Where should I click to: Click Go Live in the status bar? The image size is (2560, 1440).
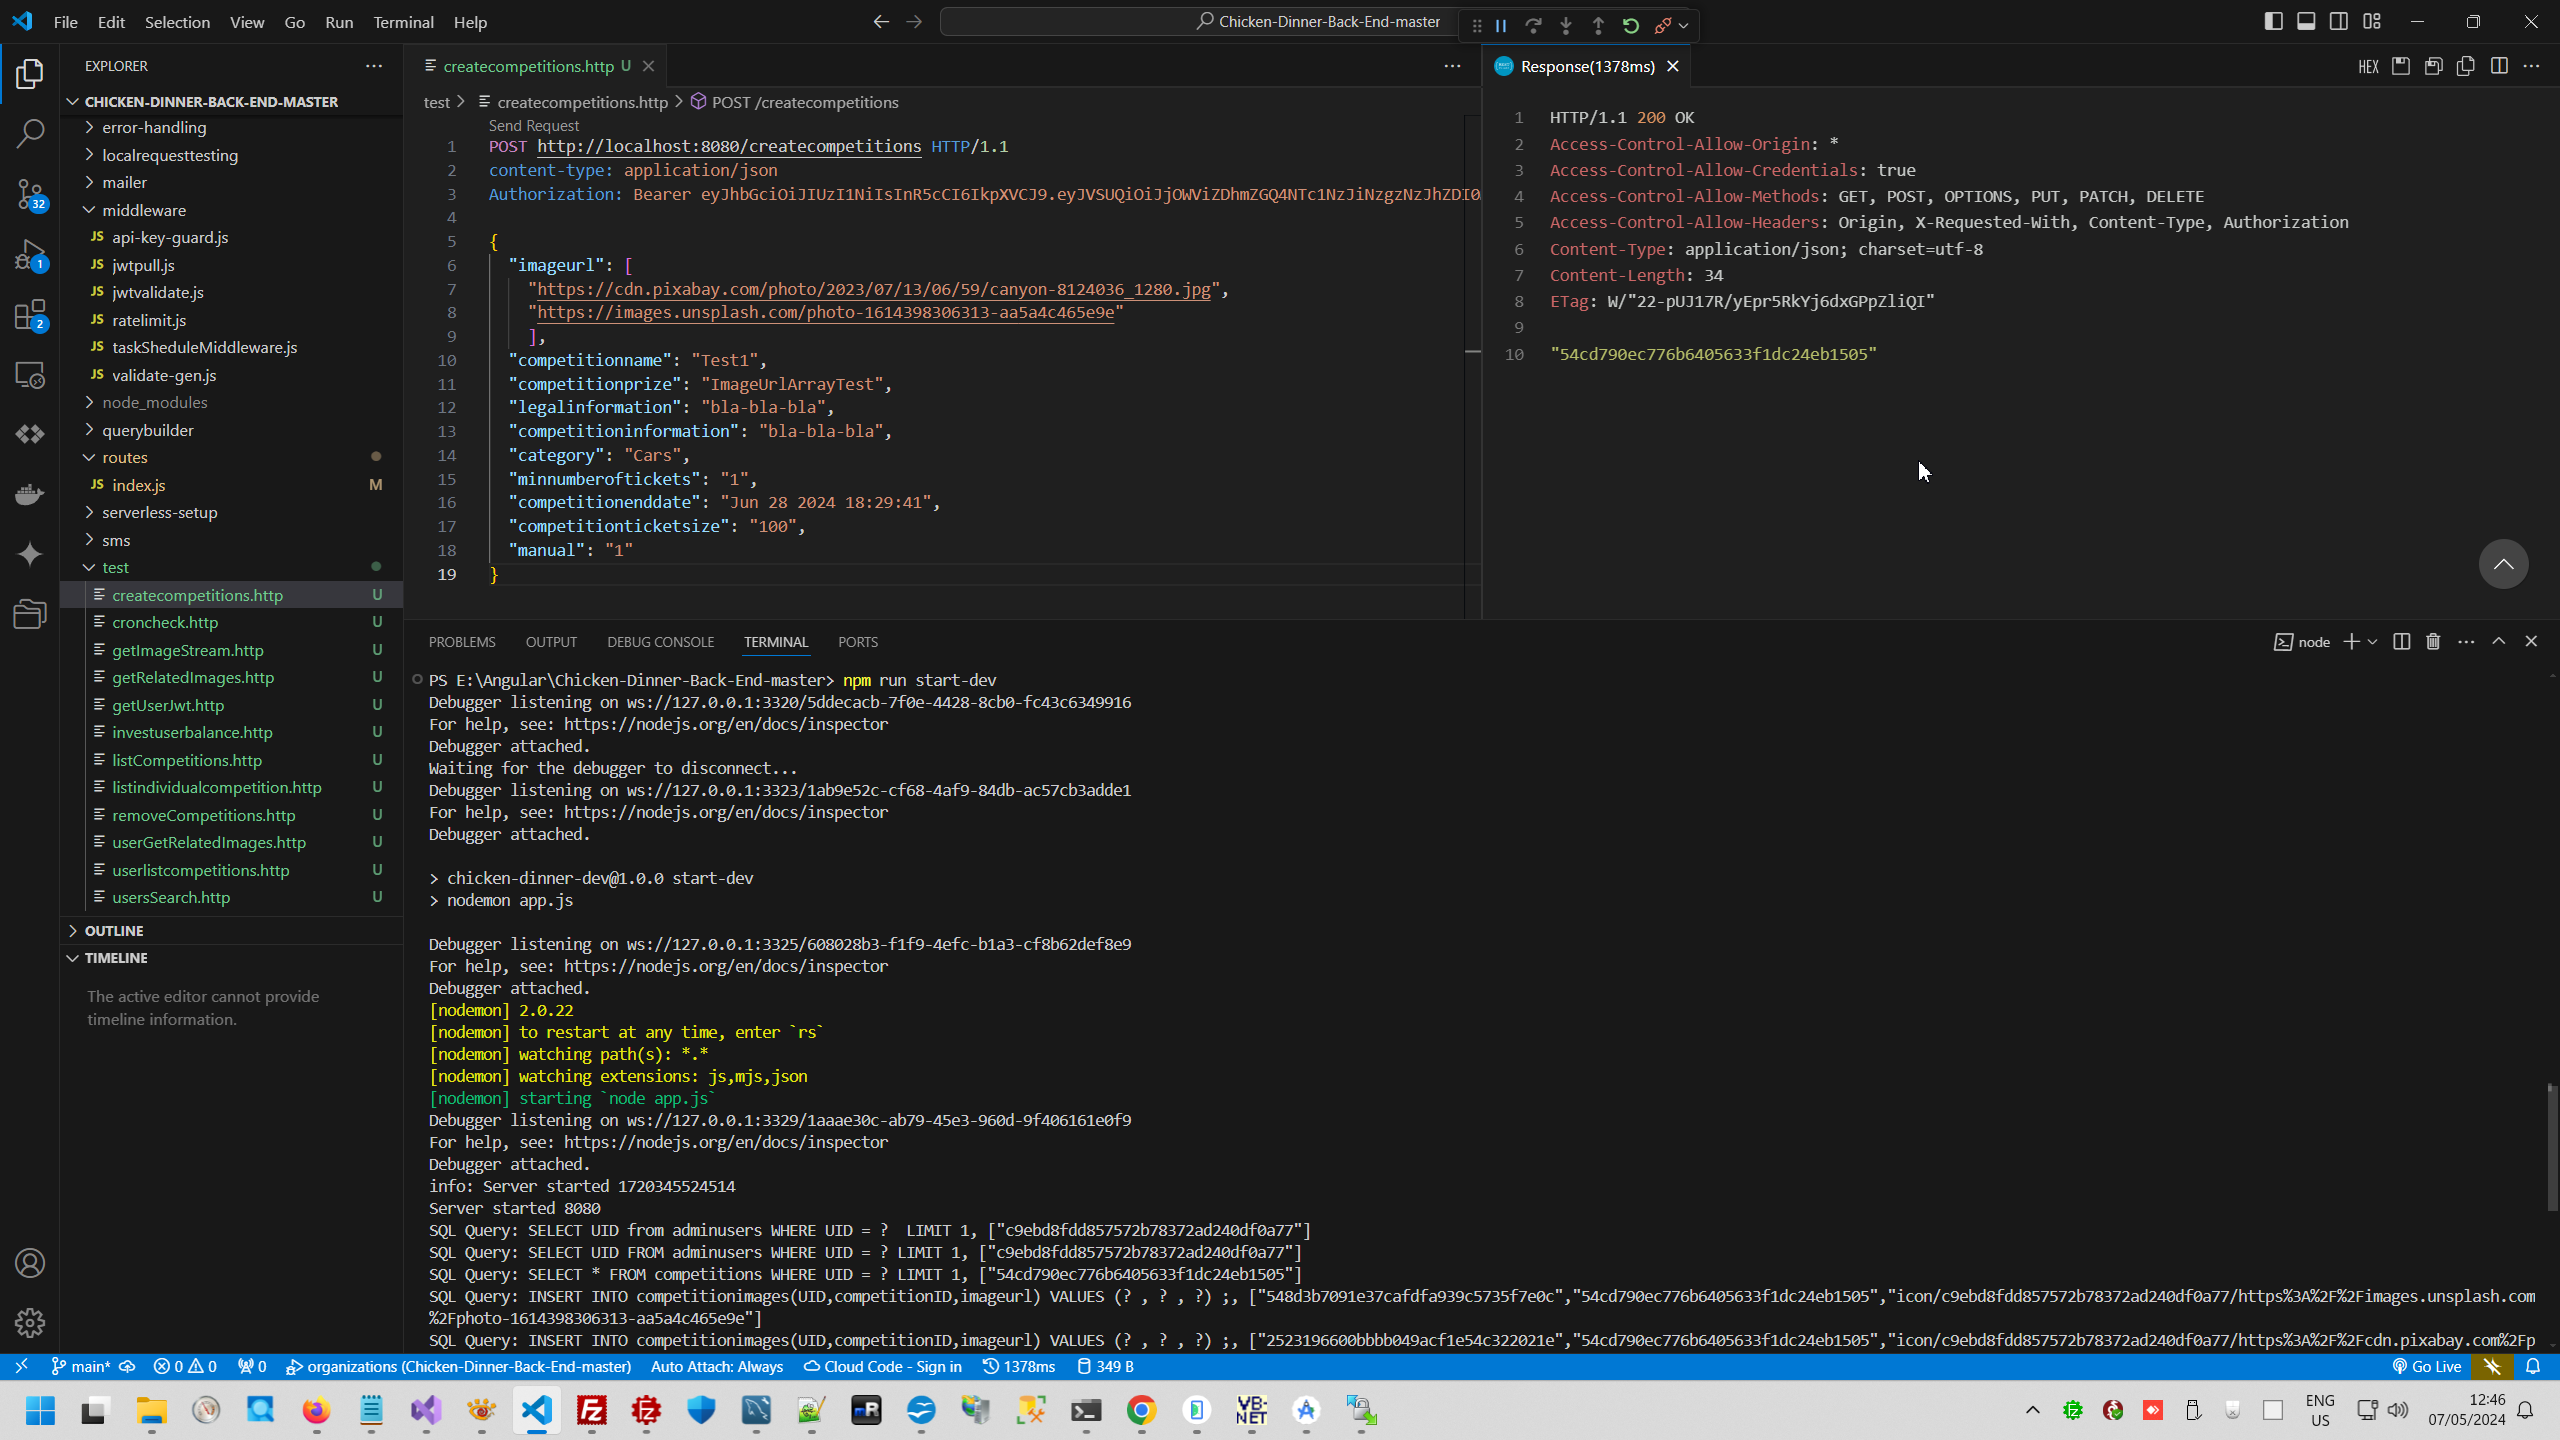pos(2427,1366)
